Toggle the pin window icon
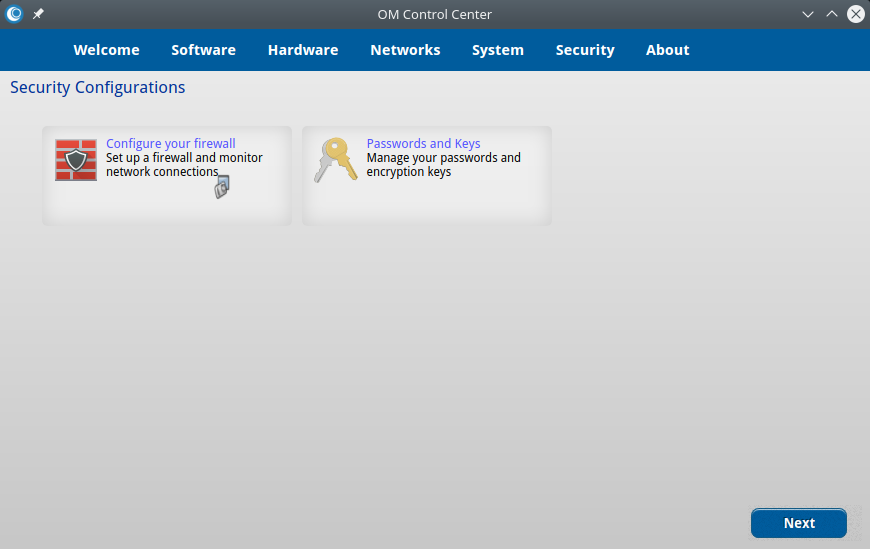 pos(38,14)
